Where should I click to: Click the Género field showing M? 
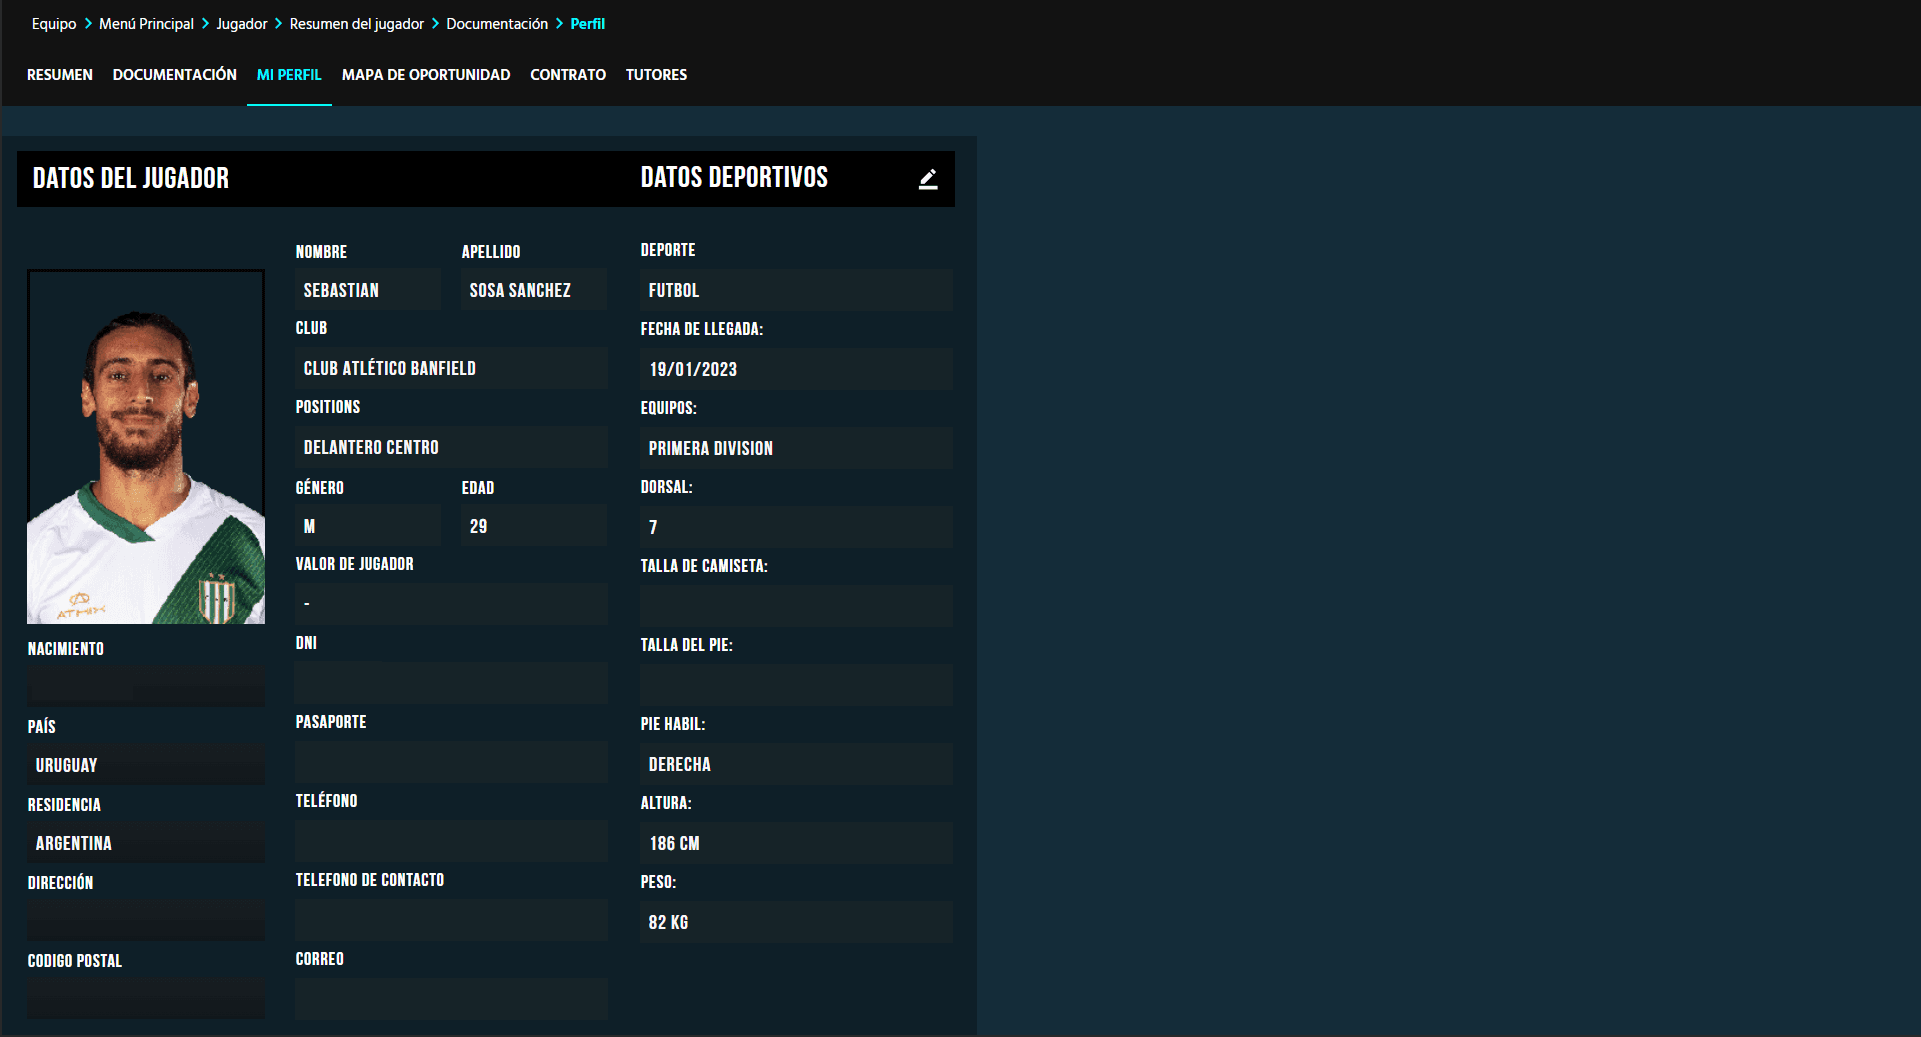368,526
